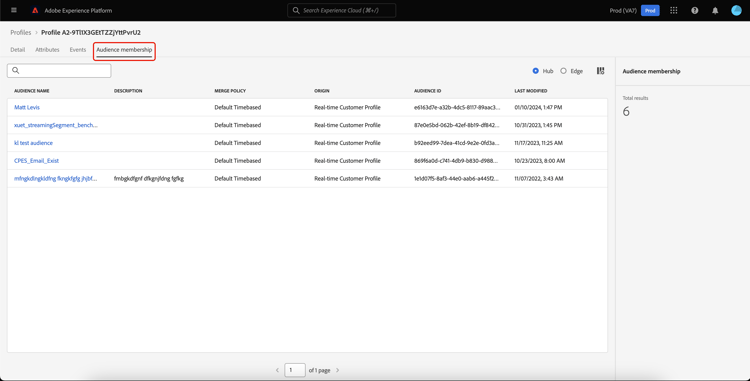Open the column customization icon
This screenshot has height=381, width=750.
(600, 71)
